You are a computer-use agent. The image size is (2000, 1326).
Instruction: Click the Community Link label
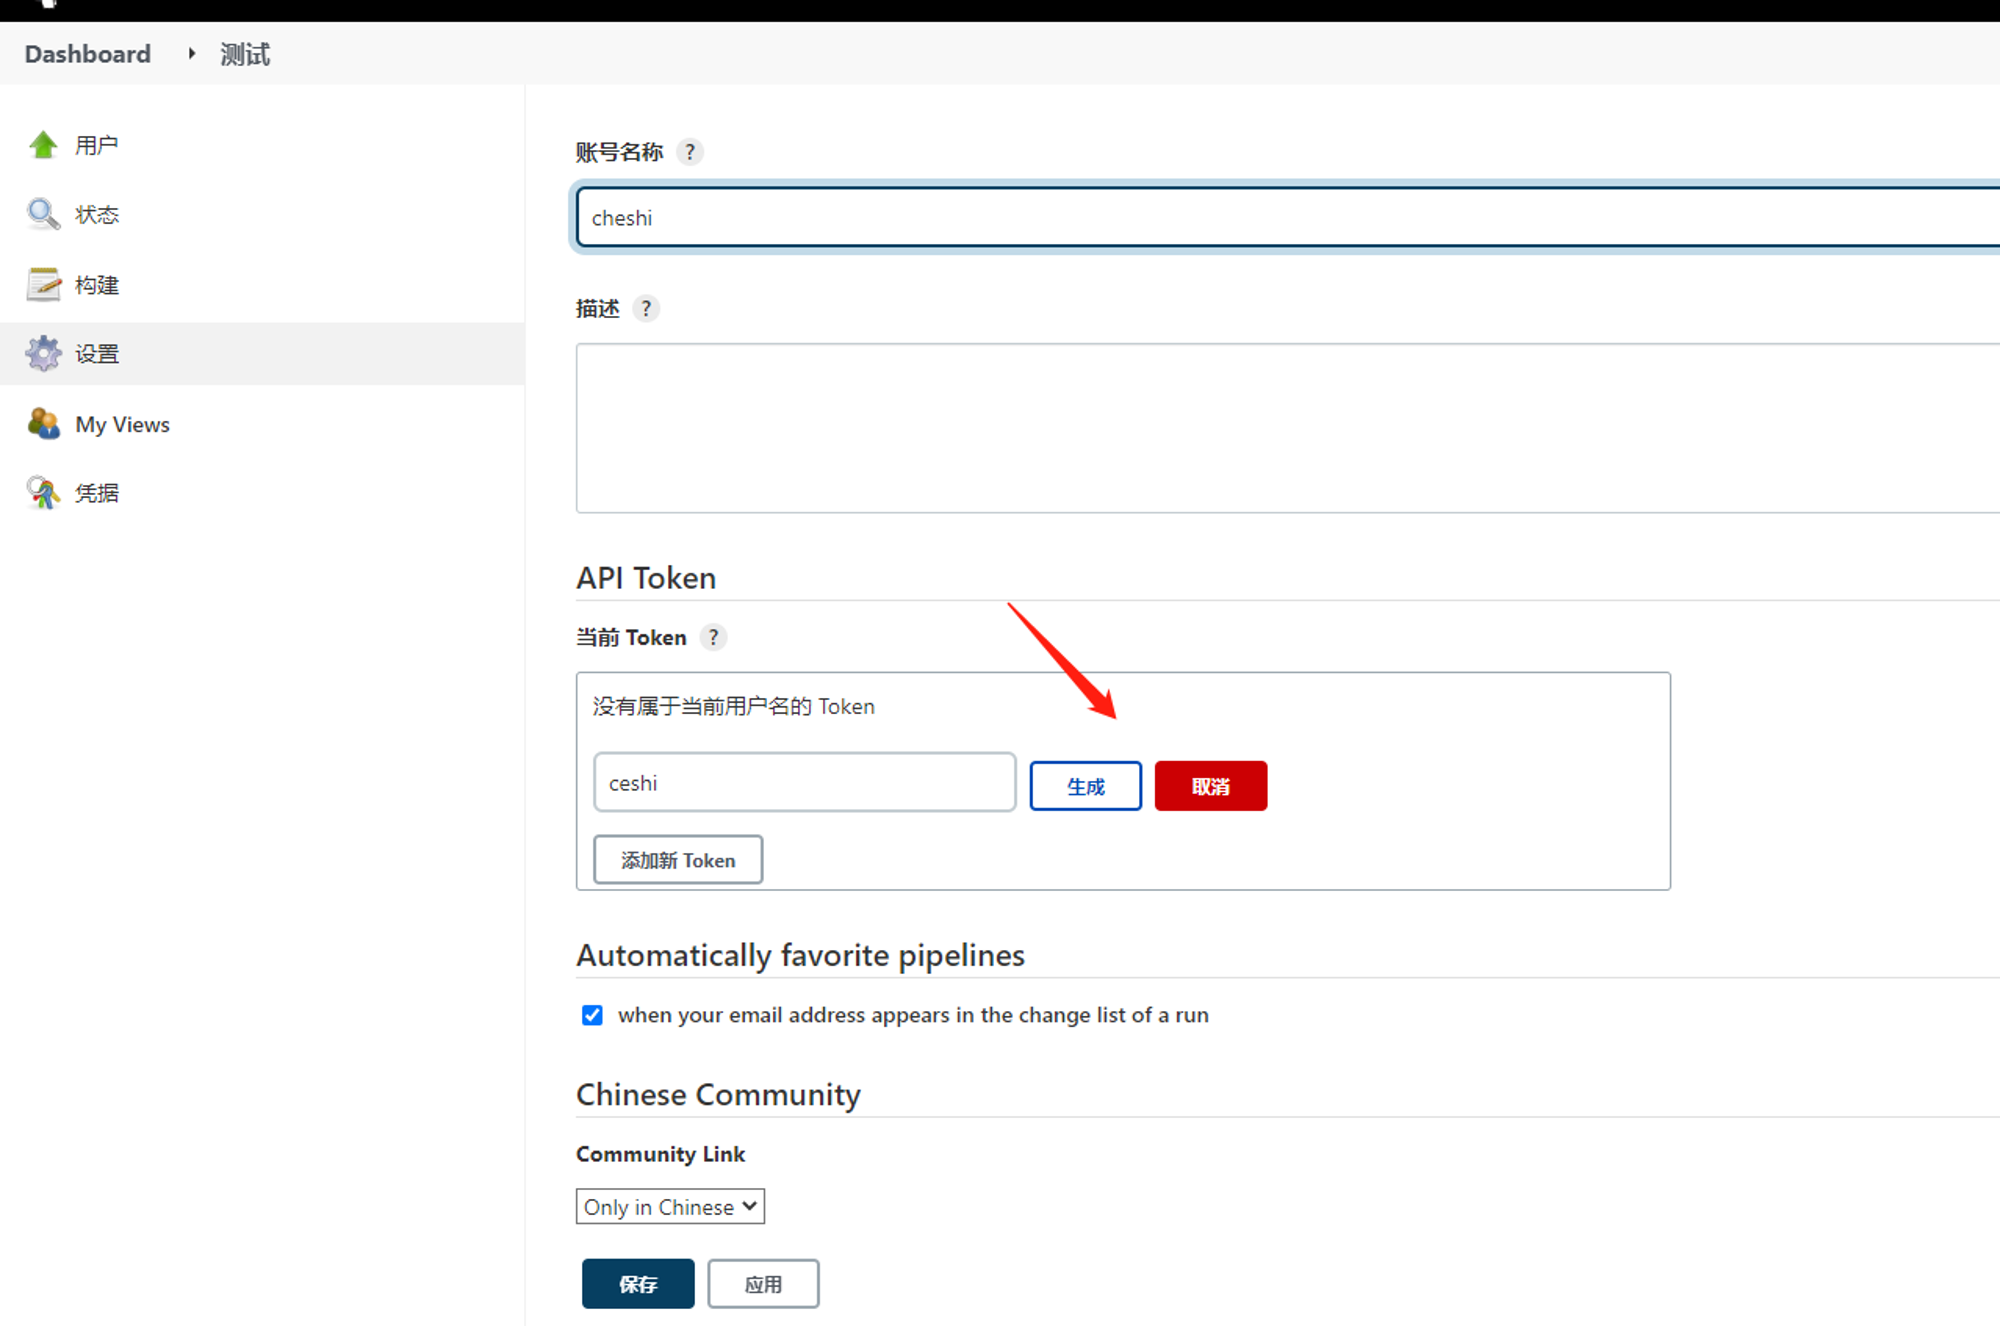point(660,1154)
